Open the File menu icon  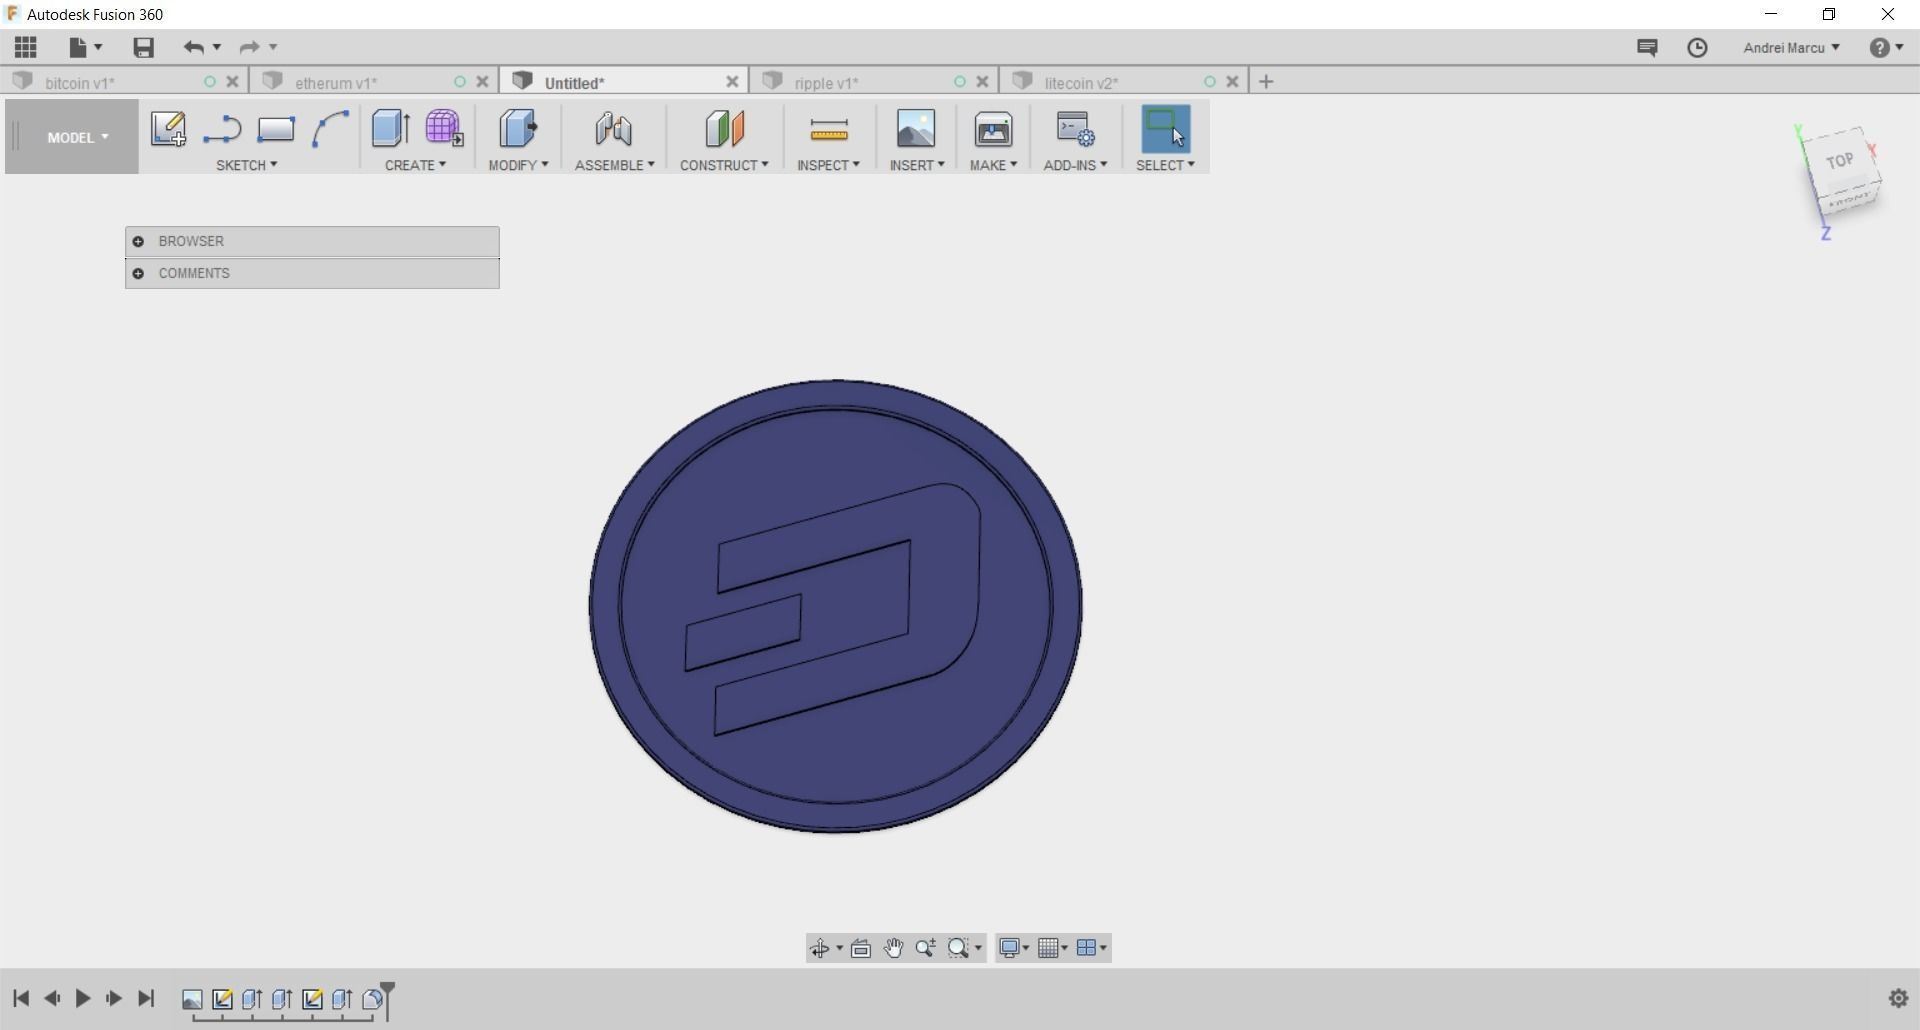tap(85, 47)
